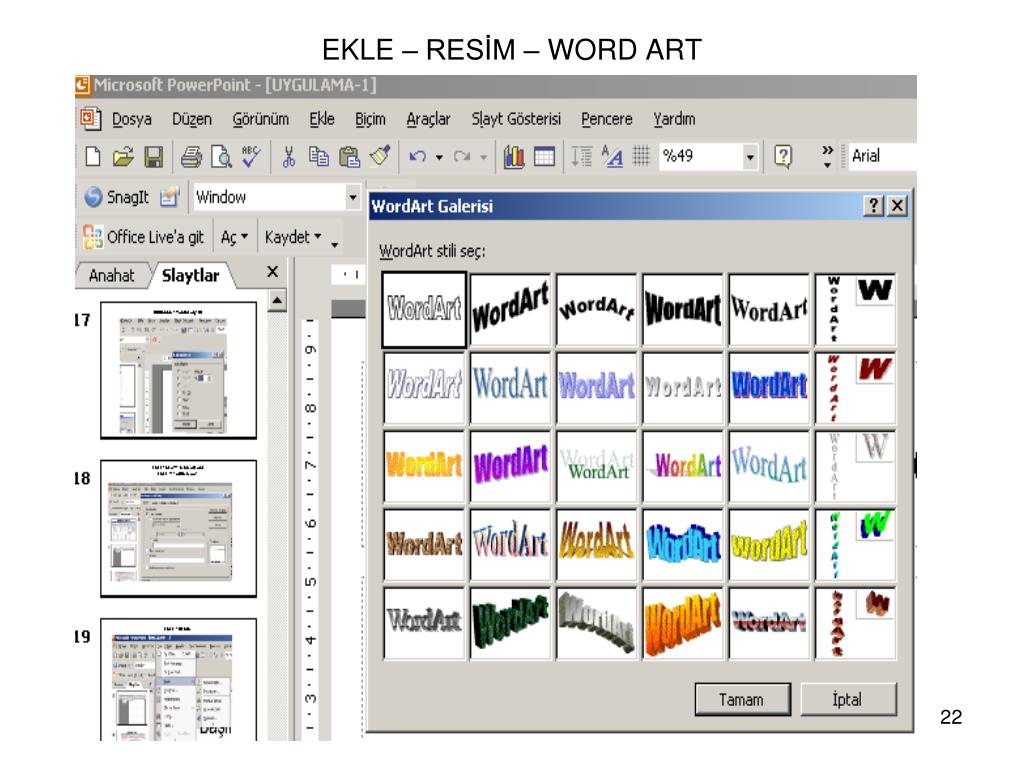Open the Pencere menu

coord(607,120)
